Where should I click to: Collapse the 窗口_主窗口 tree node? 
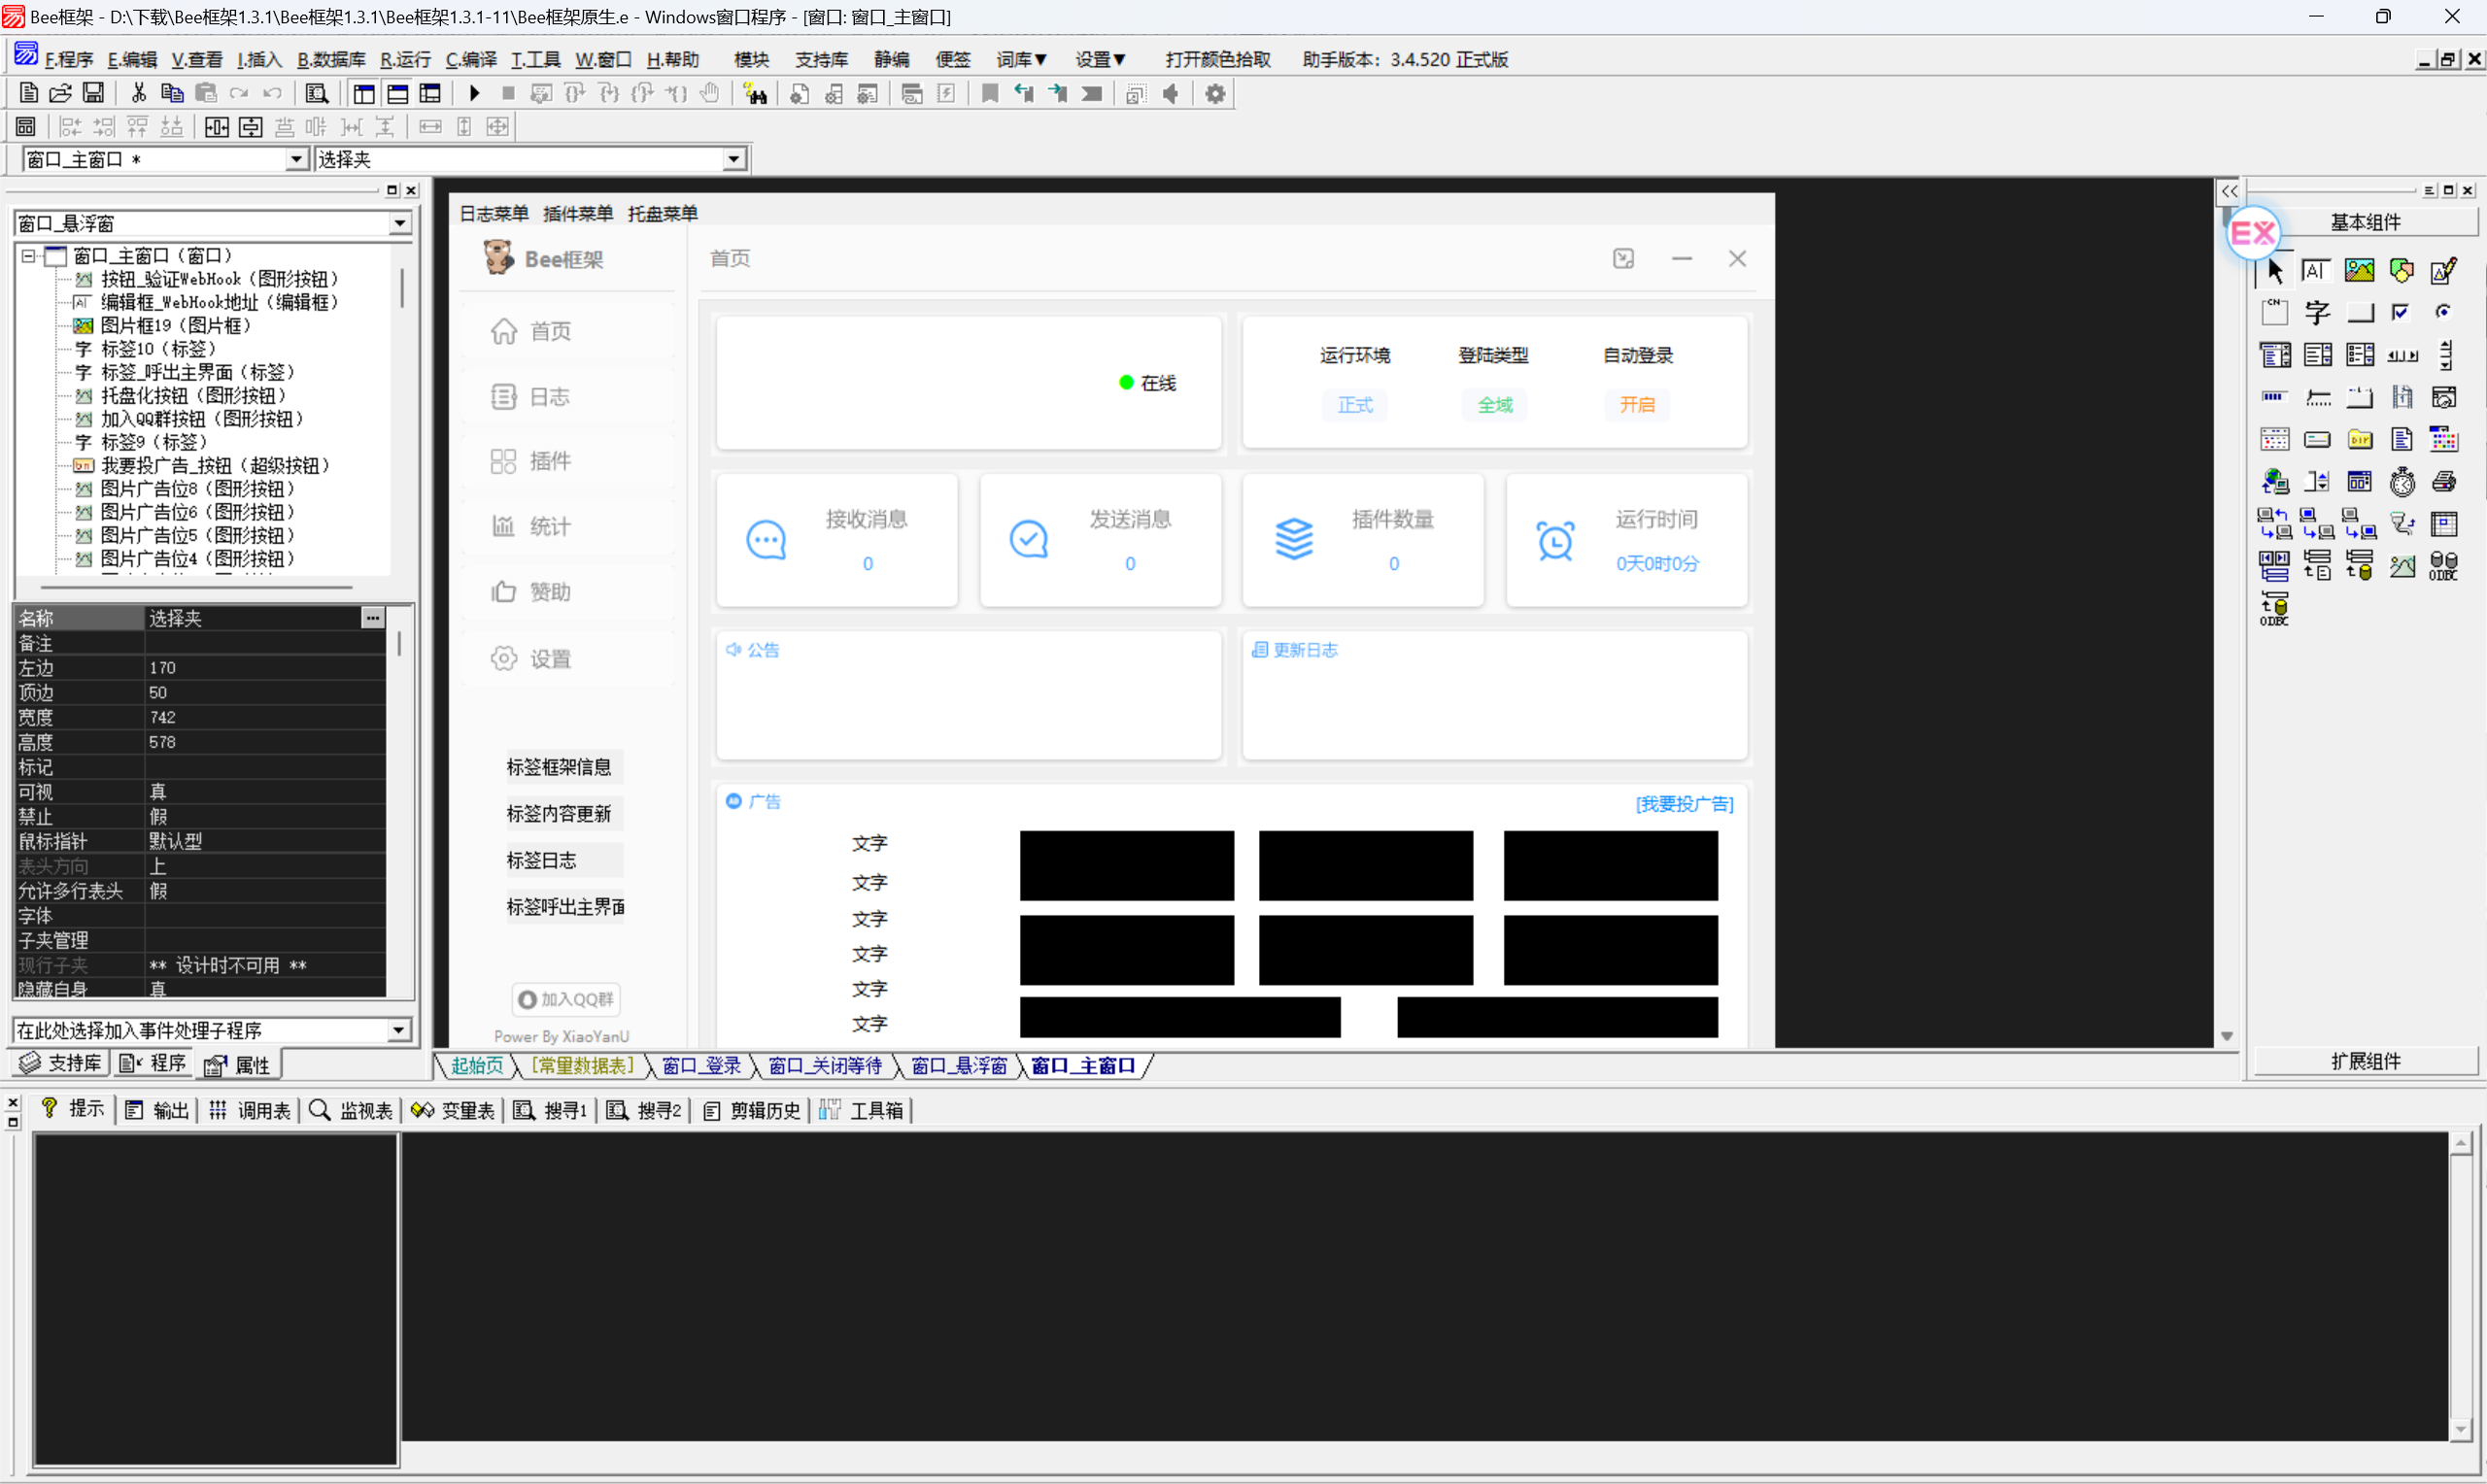pos(29,256)
